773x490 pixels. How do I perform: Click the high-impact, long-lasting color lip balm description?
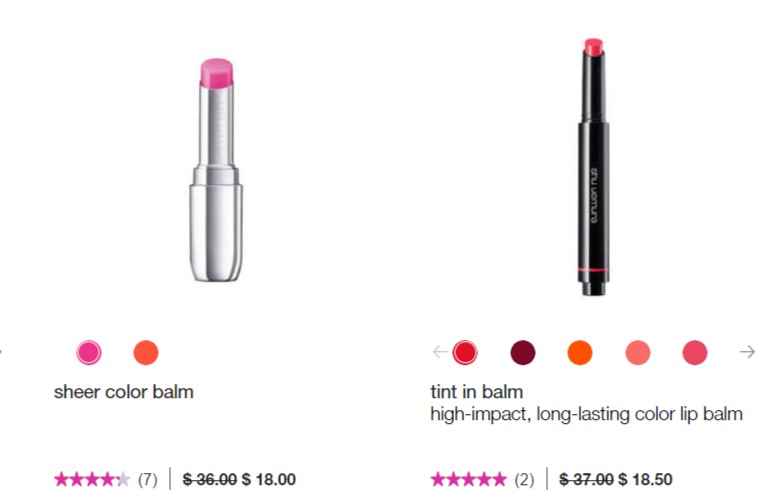[x=586, y=414]
